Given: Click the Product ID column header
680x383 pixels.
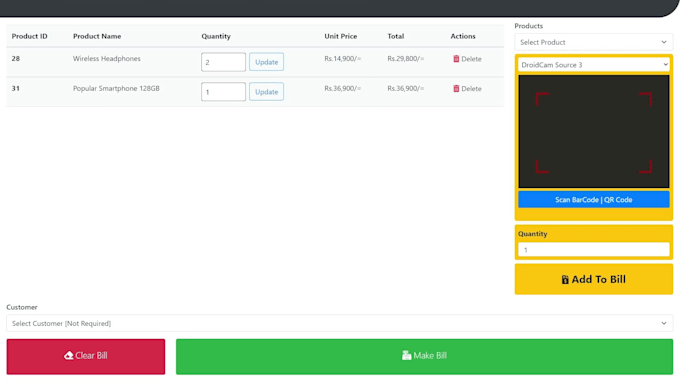Looking at the screenshot, I should 29,36.
